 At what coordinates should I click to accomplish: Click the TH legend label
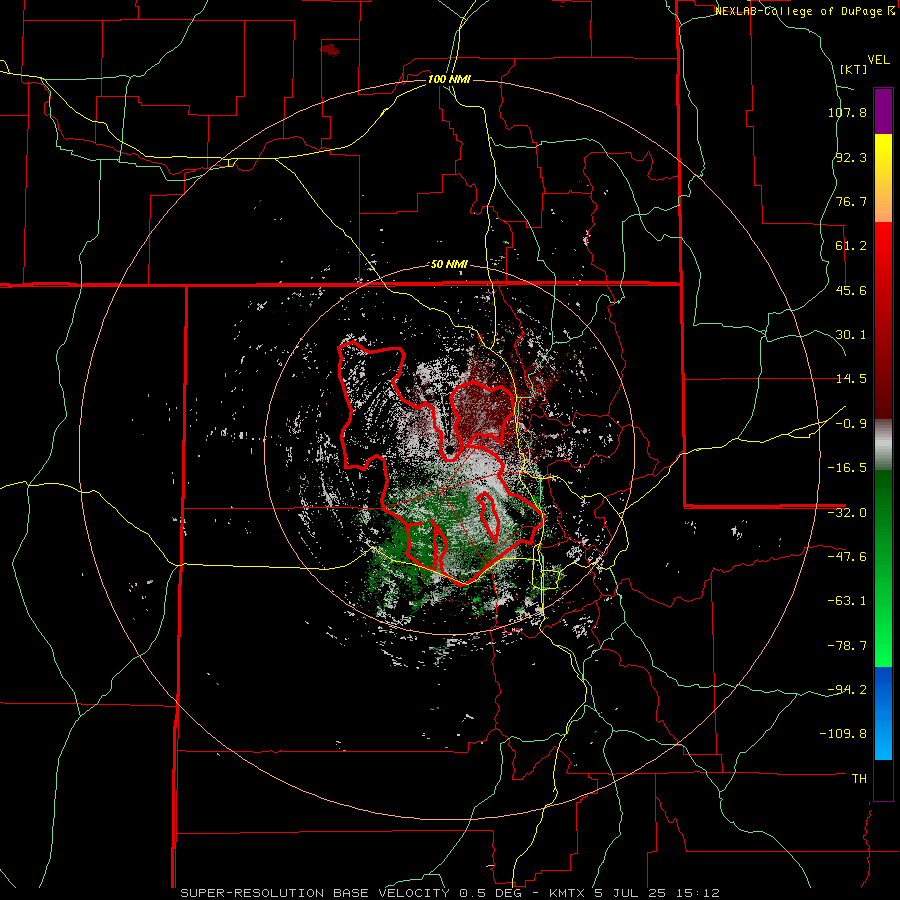point(859,779)
